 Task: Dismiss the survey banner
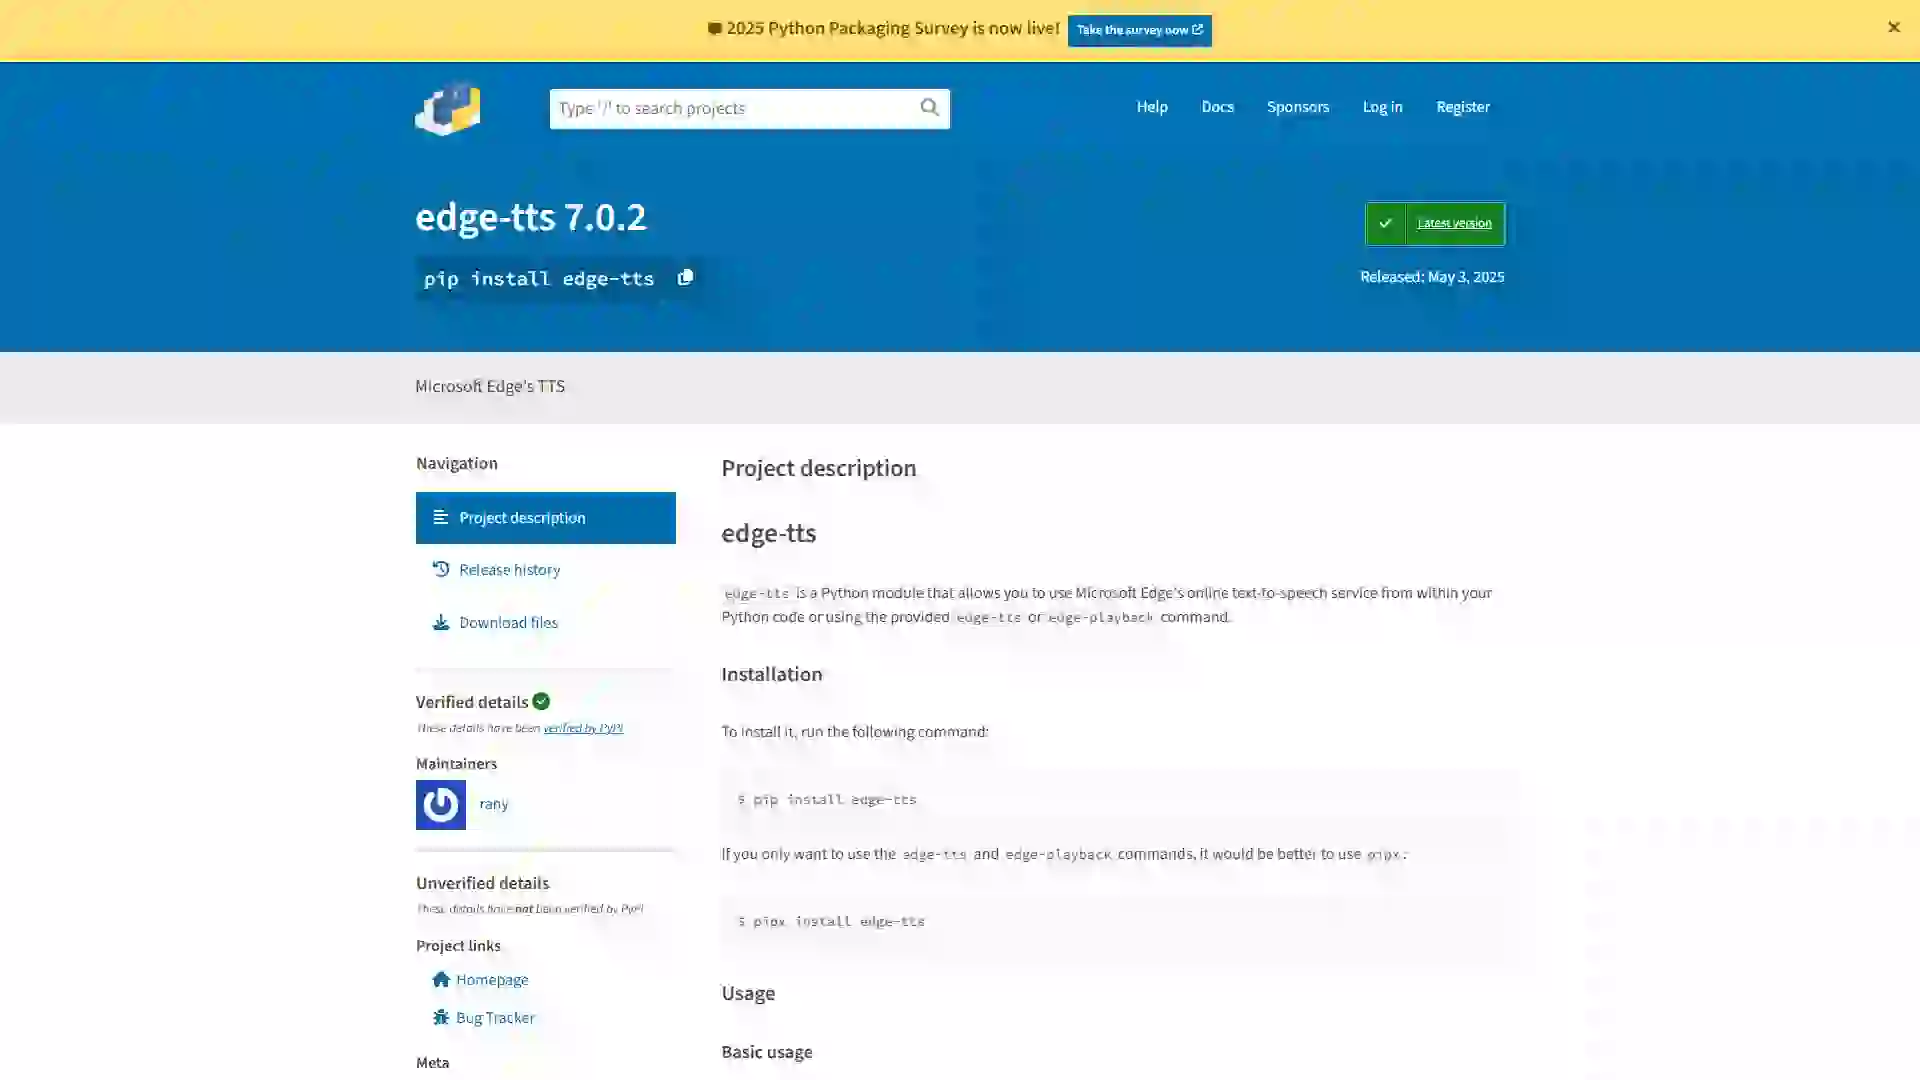point(1894,27)
